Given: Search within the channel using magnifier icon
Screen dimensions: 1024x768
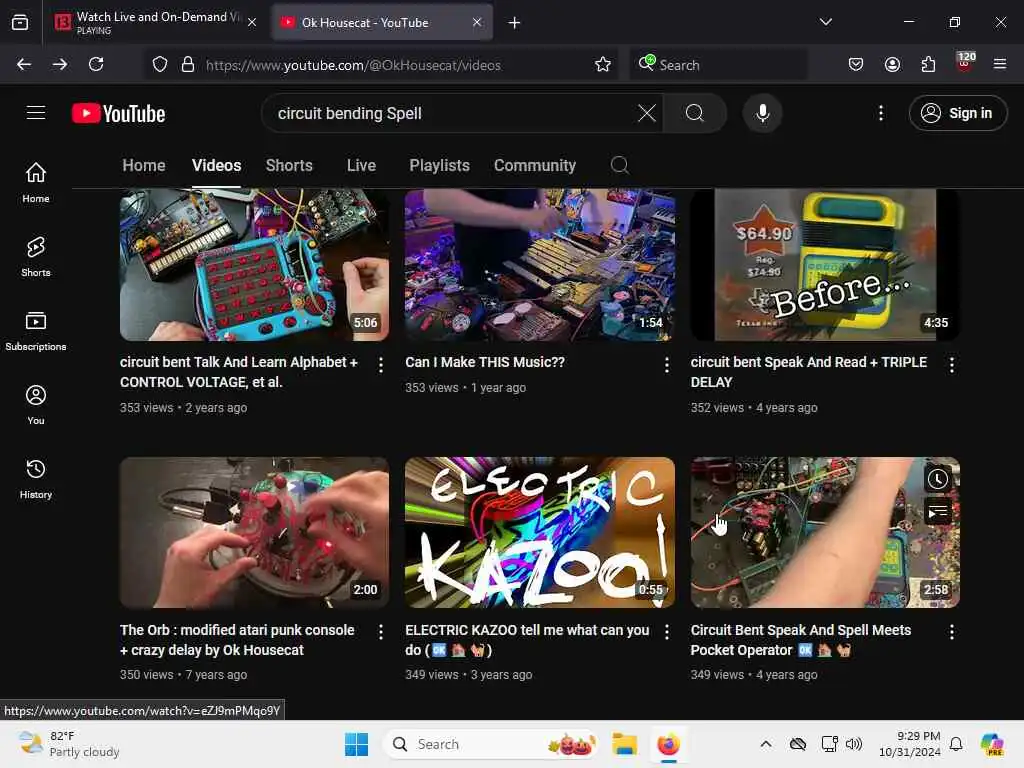Looking at the screenshot, I should click(x=620, y=165).
